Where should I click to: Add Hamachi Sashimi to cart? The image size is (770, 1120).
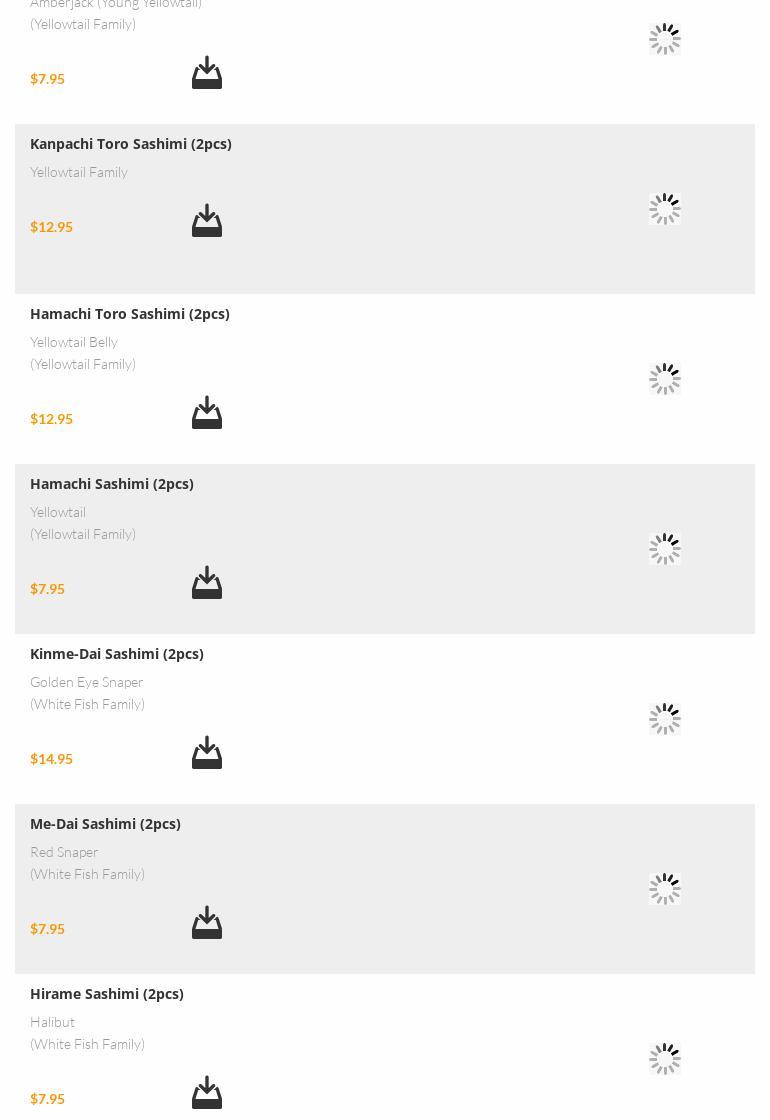(x=207, y=583)
